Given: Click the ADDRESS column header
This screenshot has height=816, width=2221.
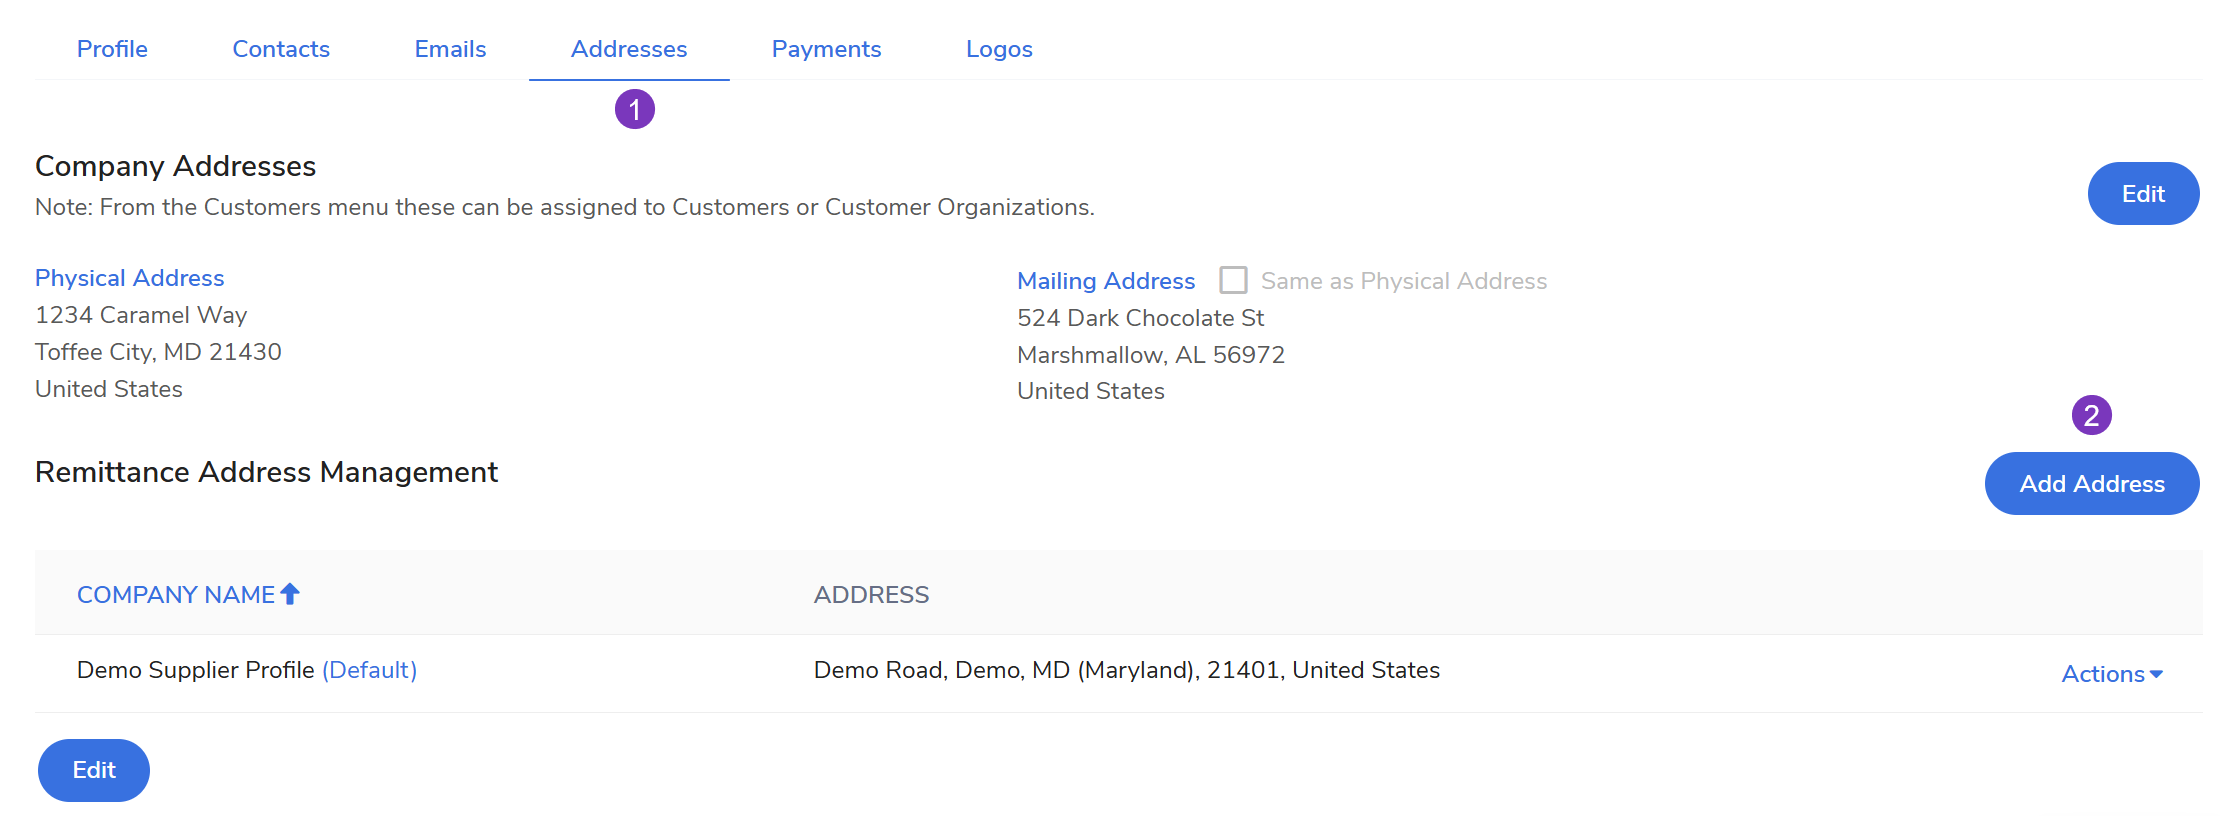Looking at the screenshot, I should coord(871,595).
